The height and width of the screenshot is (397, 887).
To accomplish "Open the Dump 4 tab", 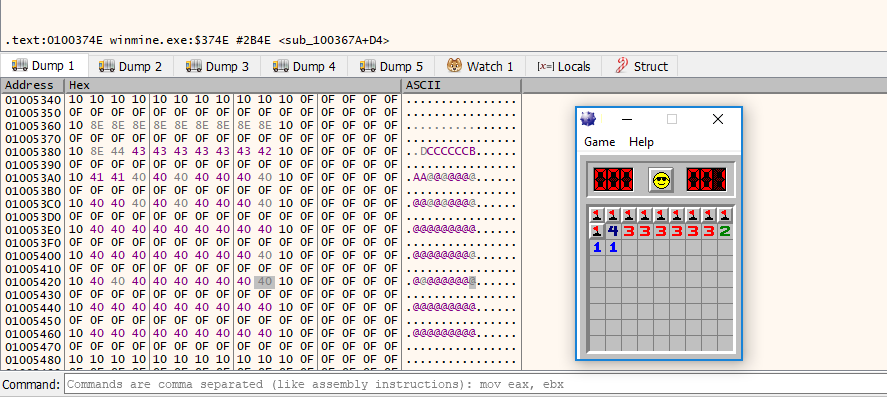I will pos(305,66).
